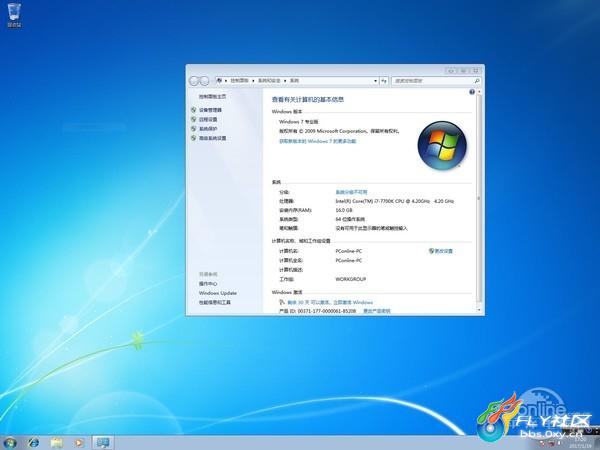Open 操作中心 under See also
Viewport: 600px width, 450px height.
click(x=208, y=284)
